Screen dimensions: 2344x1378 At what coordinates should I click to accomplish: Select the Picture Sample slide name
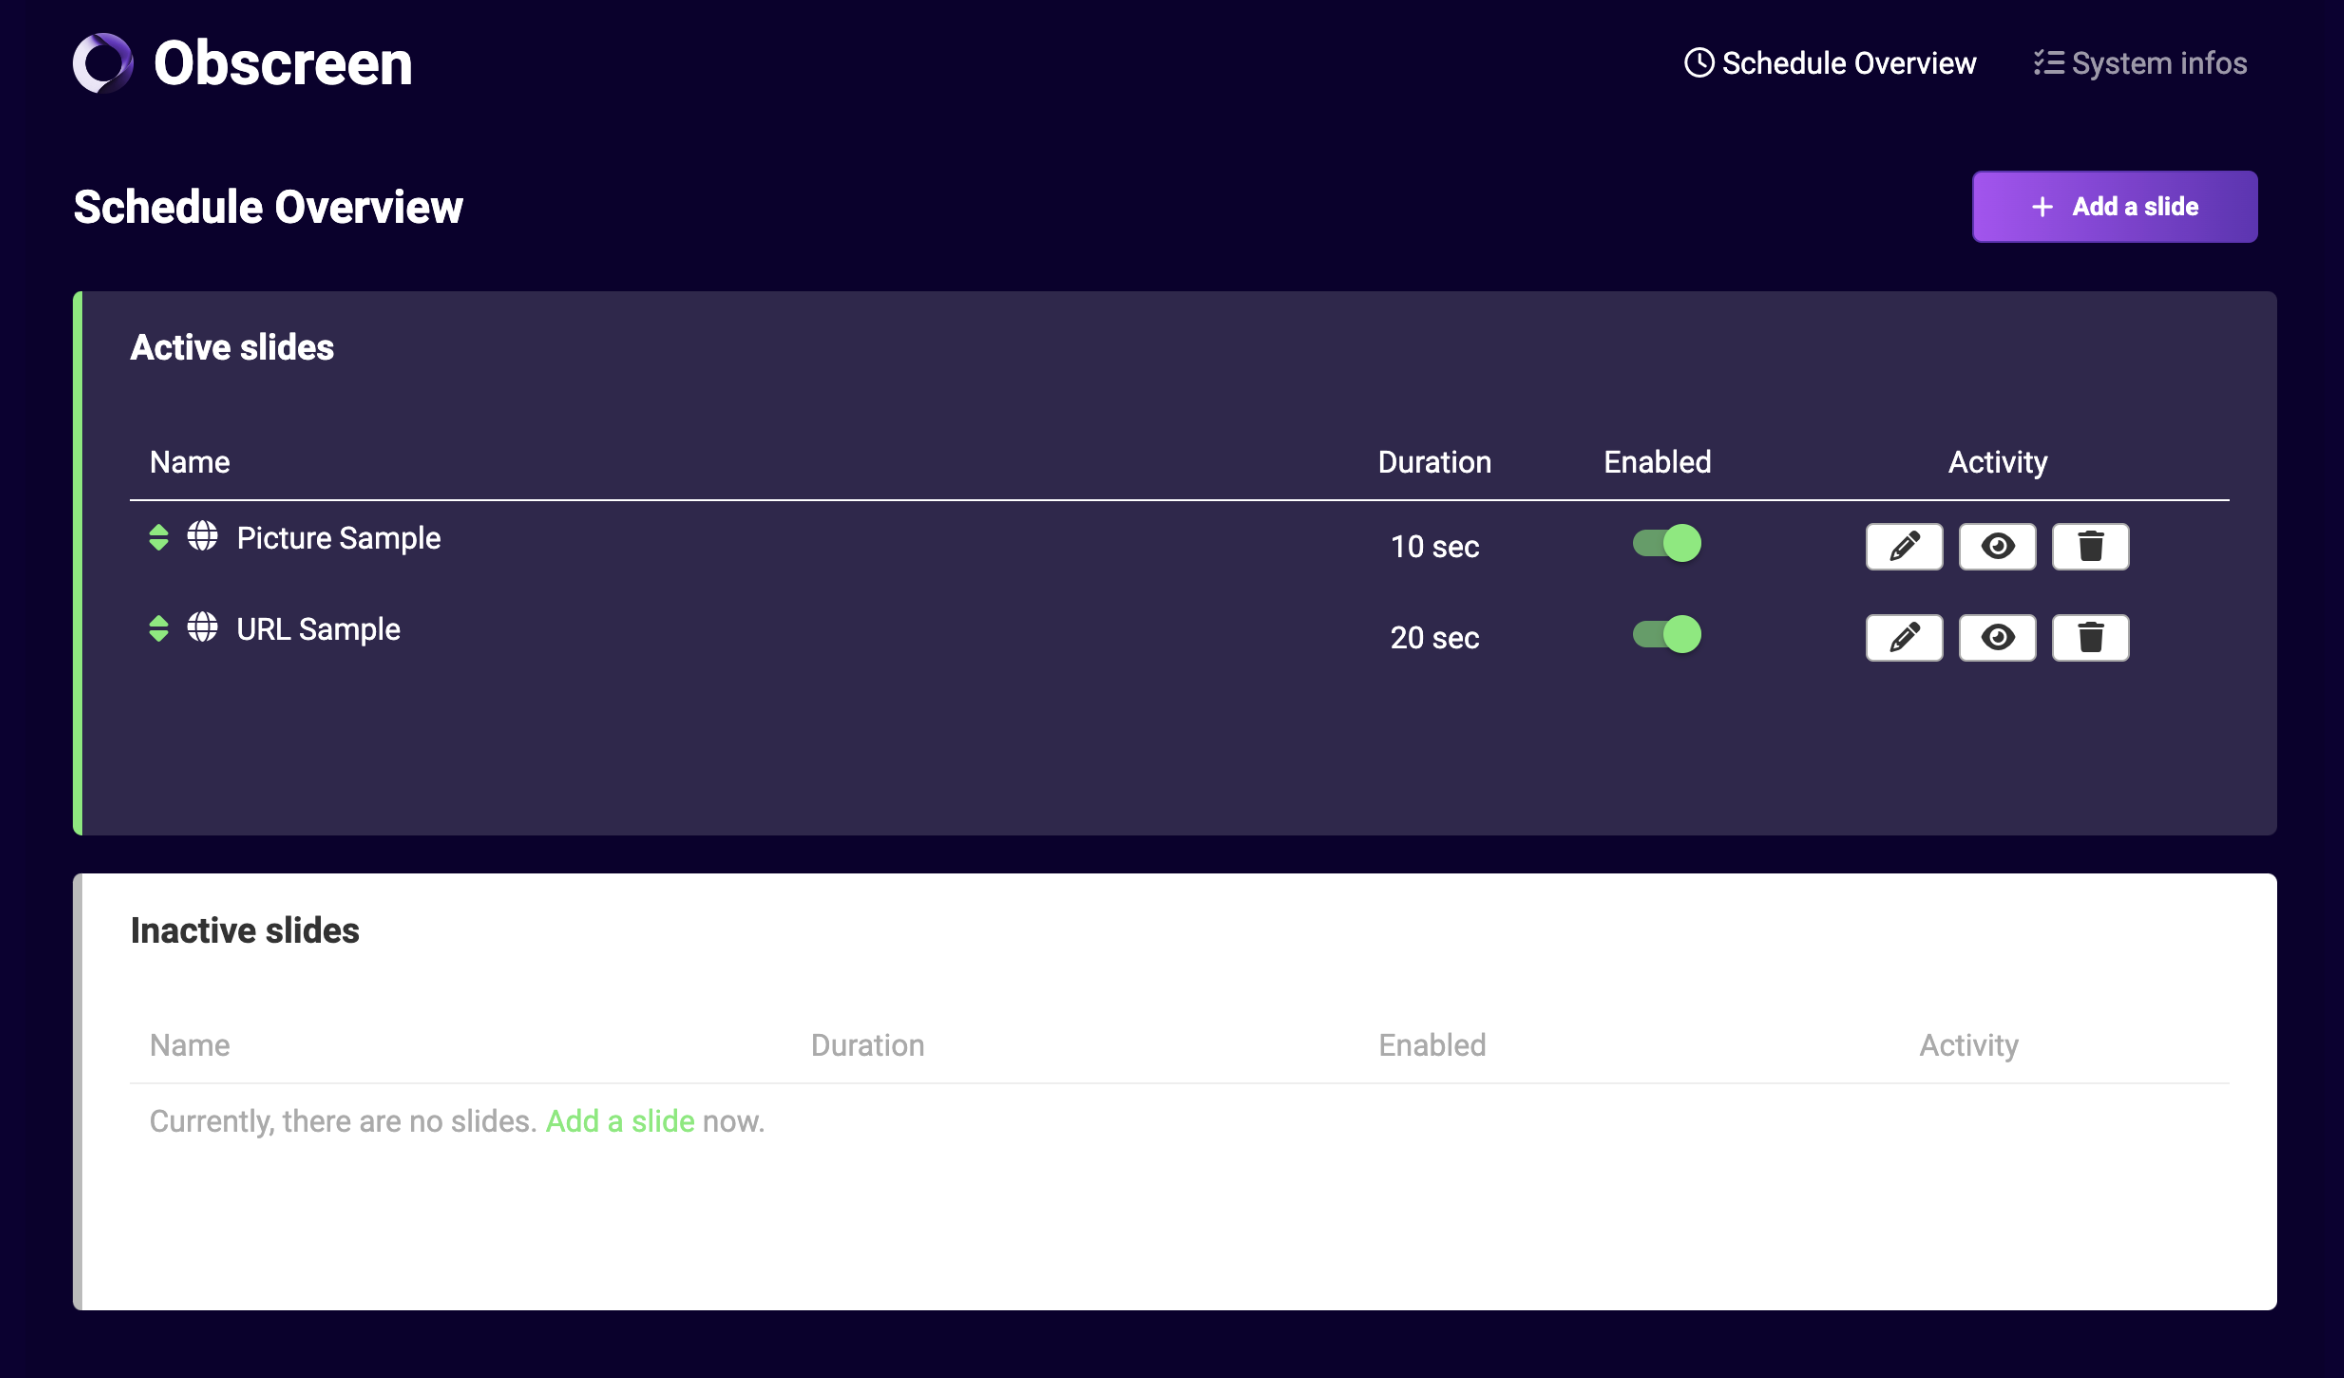[x=338, y=538]
